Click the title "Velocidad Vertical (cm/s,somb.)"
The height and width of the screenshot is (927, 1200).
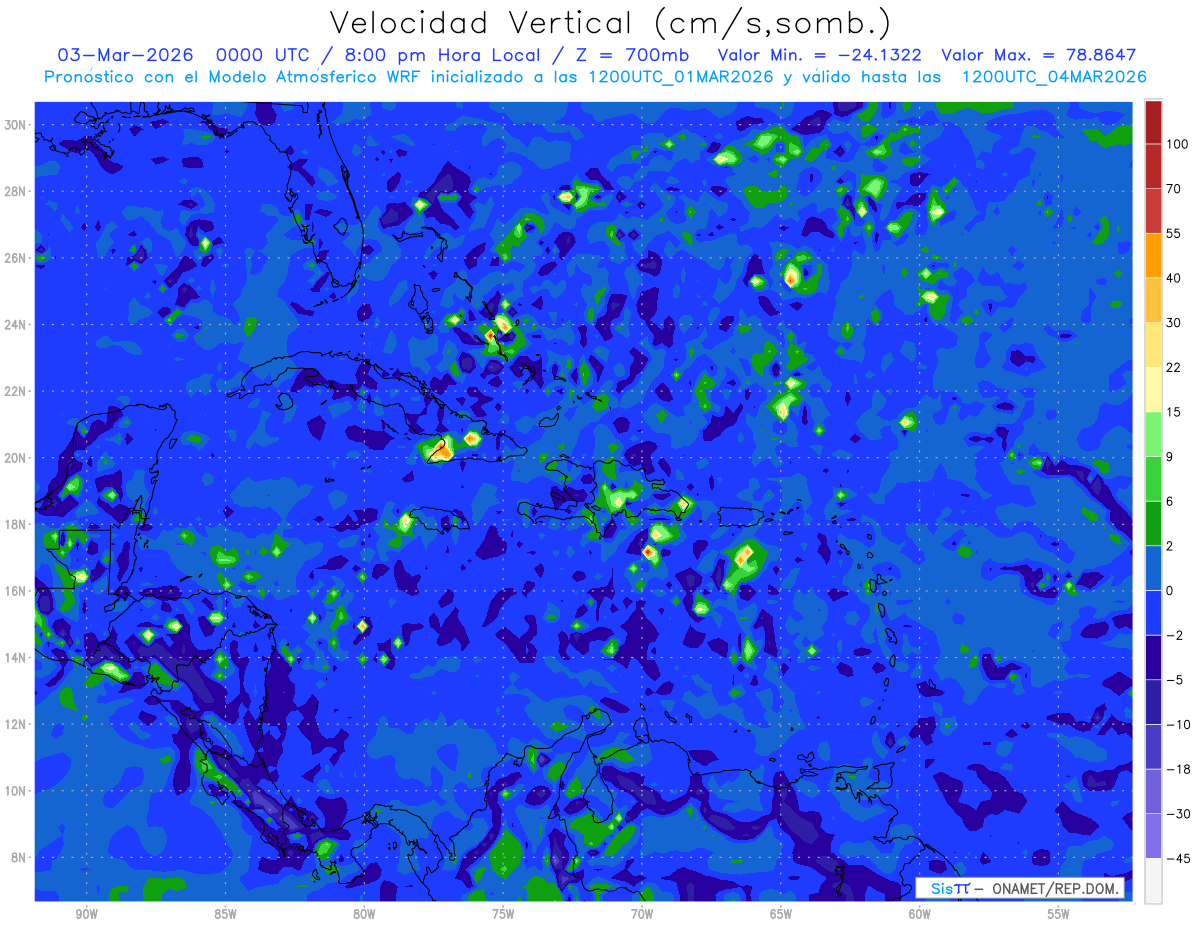pyautogui.click(x=611, y=24)
